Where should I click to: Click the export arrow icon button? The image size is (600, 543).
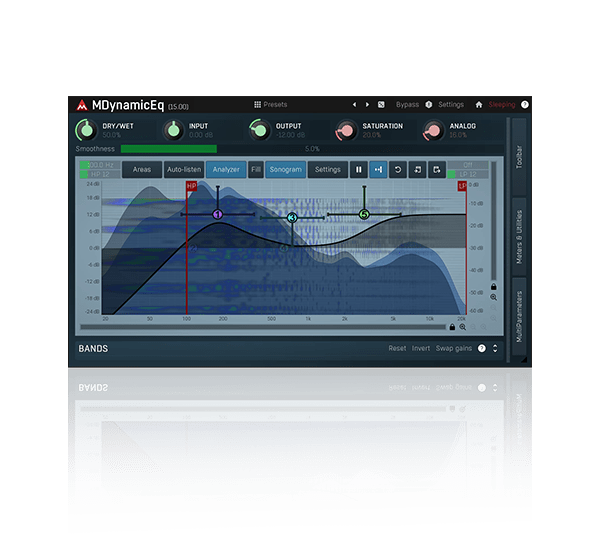pyautogui.click(x=437, y=170)
